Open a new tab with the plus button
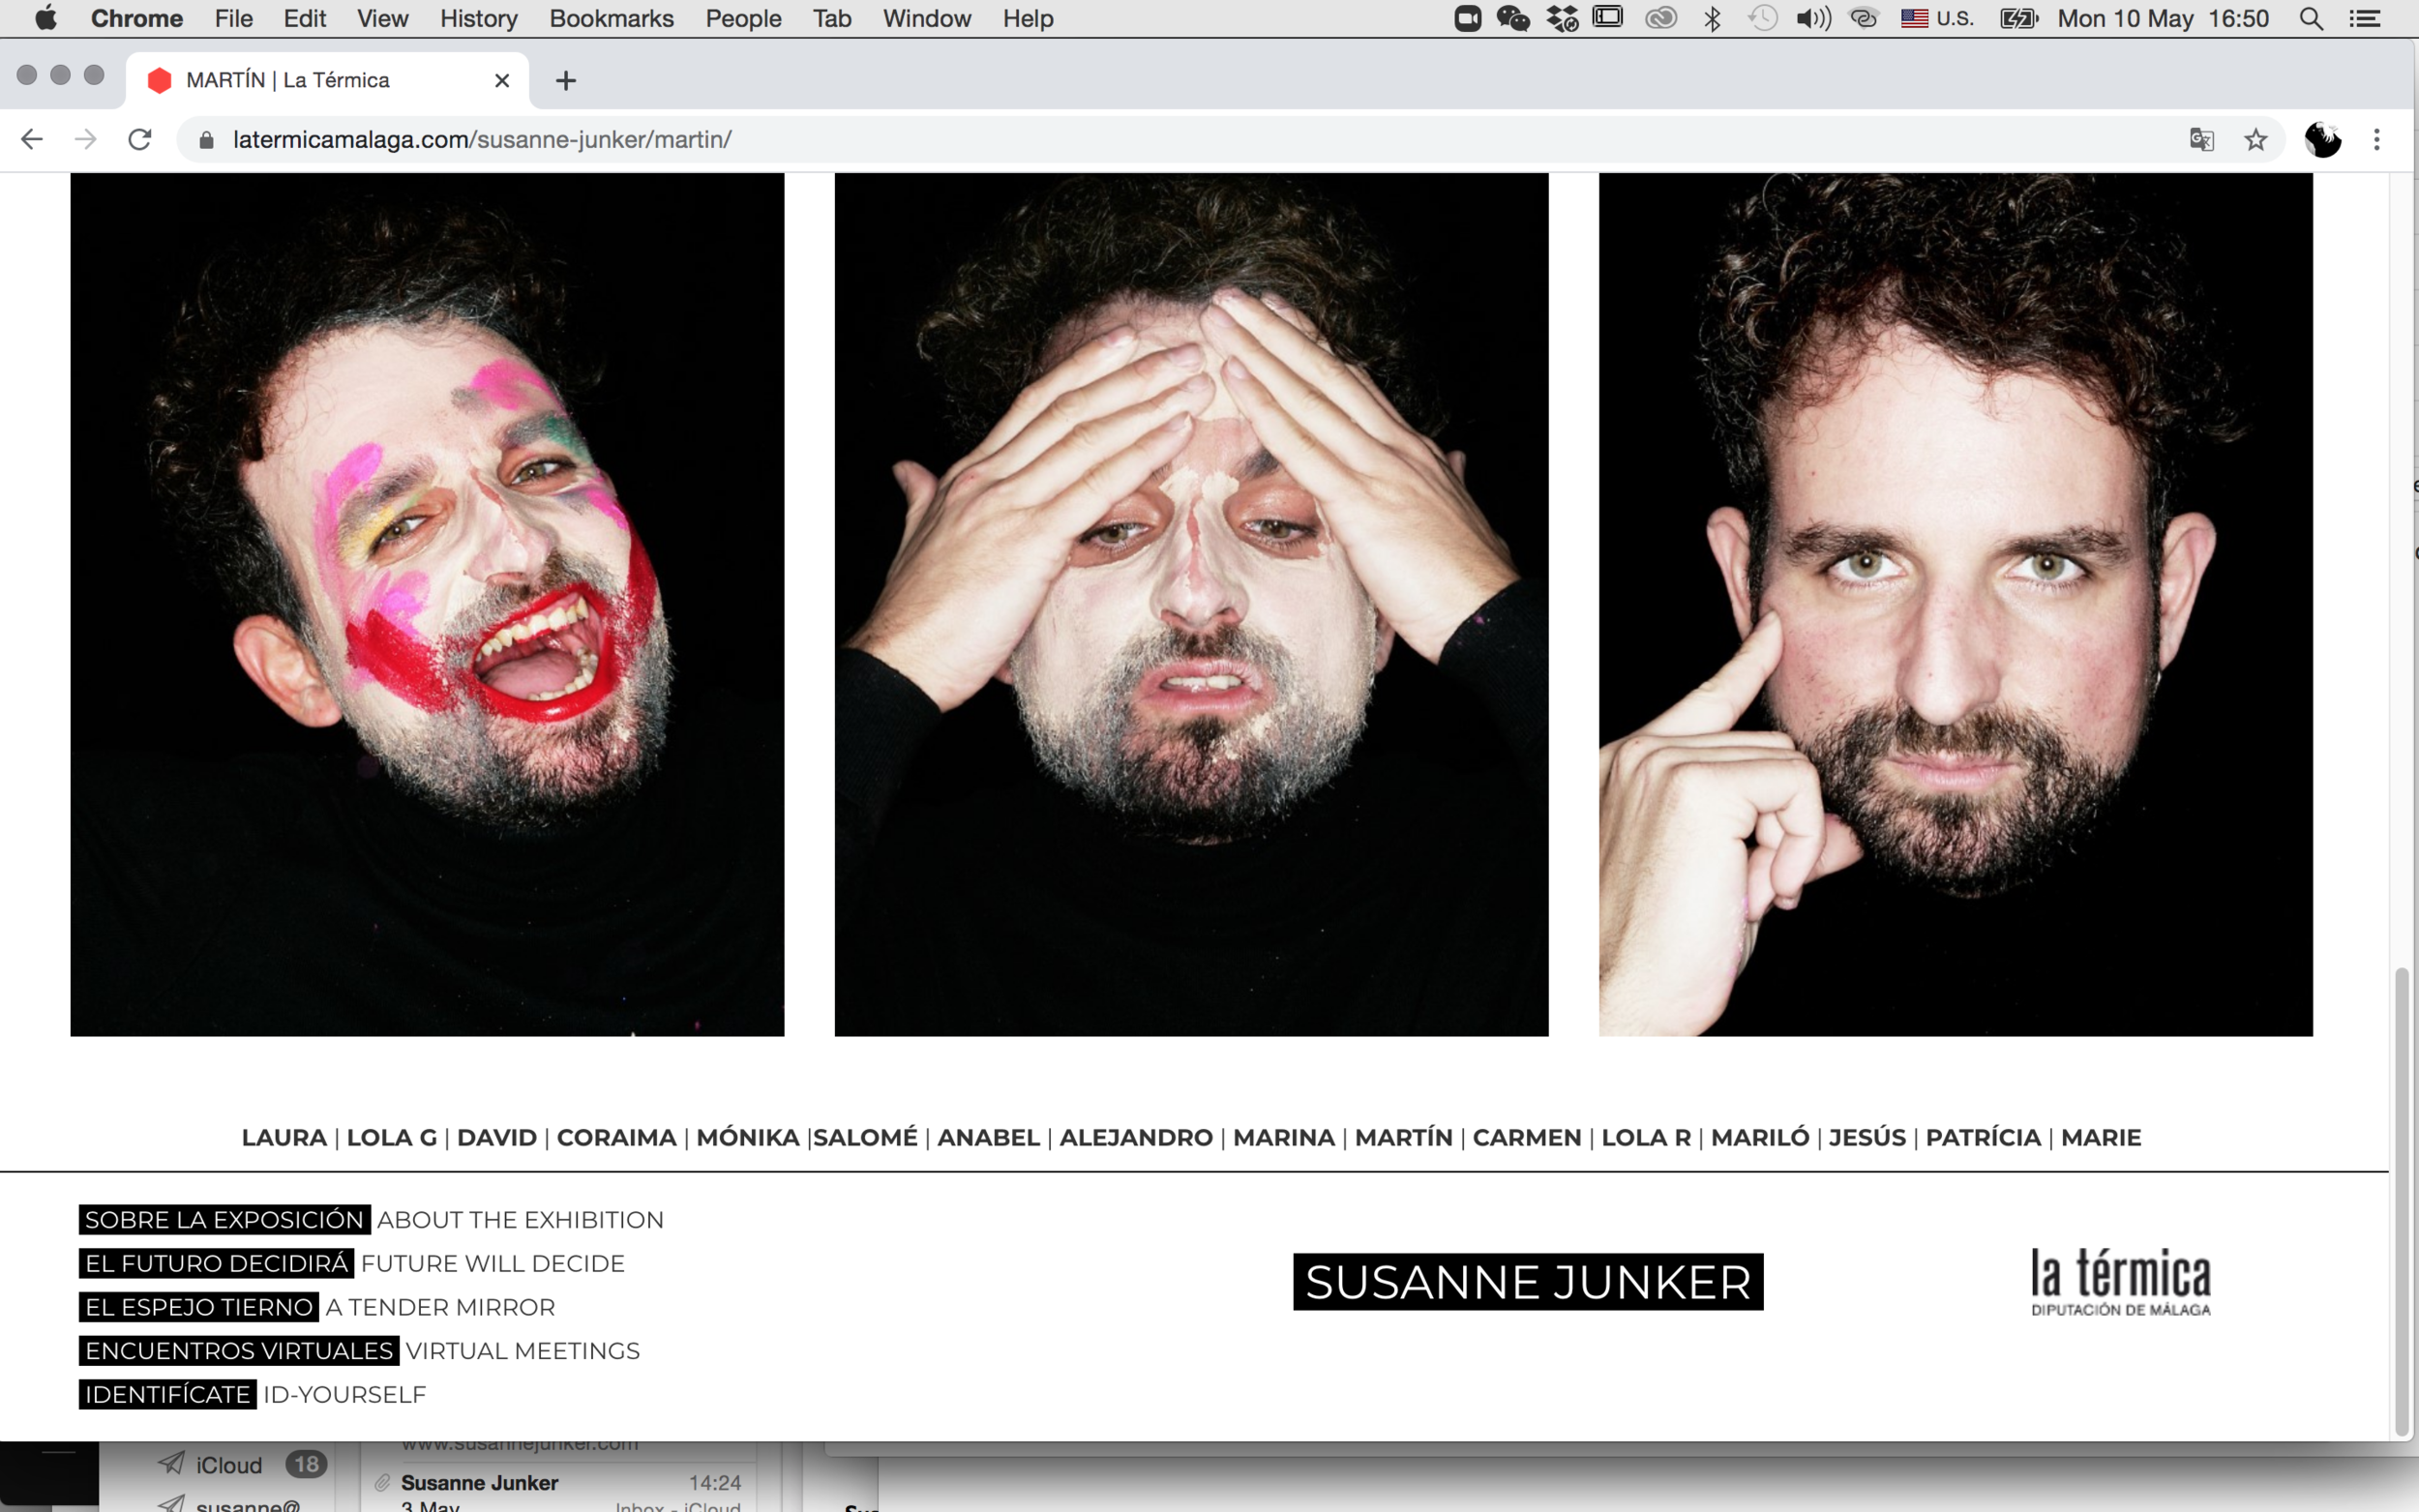 (x=566, y=80)
